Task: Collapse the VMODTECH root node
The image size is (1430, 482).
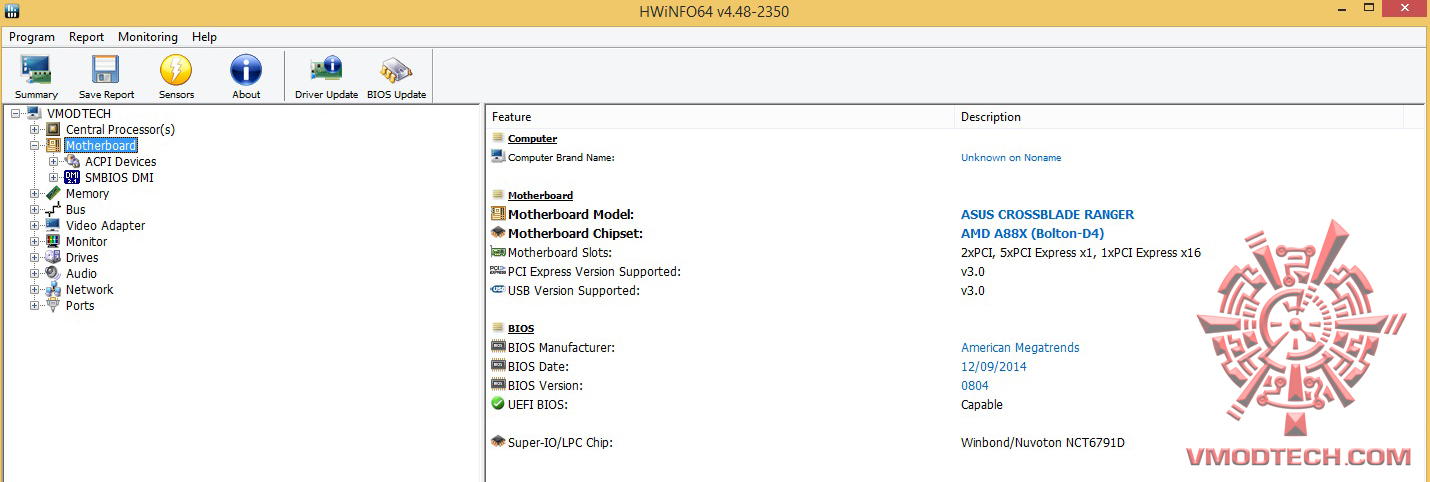Action: click(x=16, y=113)
